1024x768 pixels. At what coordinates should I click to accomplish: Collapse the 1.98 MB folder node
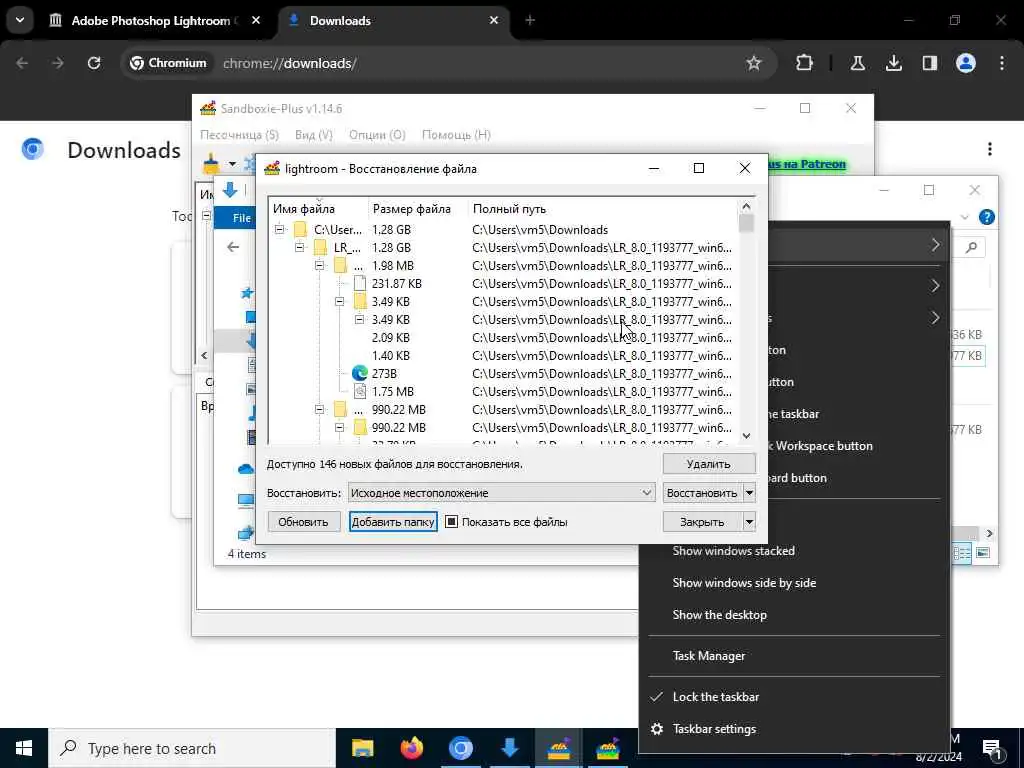[x=319, y=266]
